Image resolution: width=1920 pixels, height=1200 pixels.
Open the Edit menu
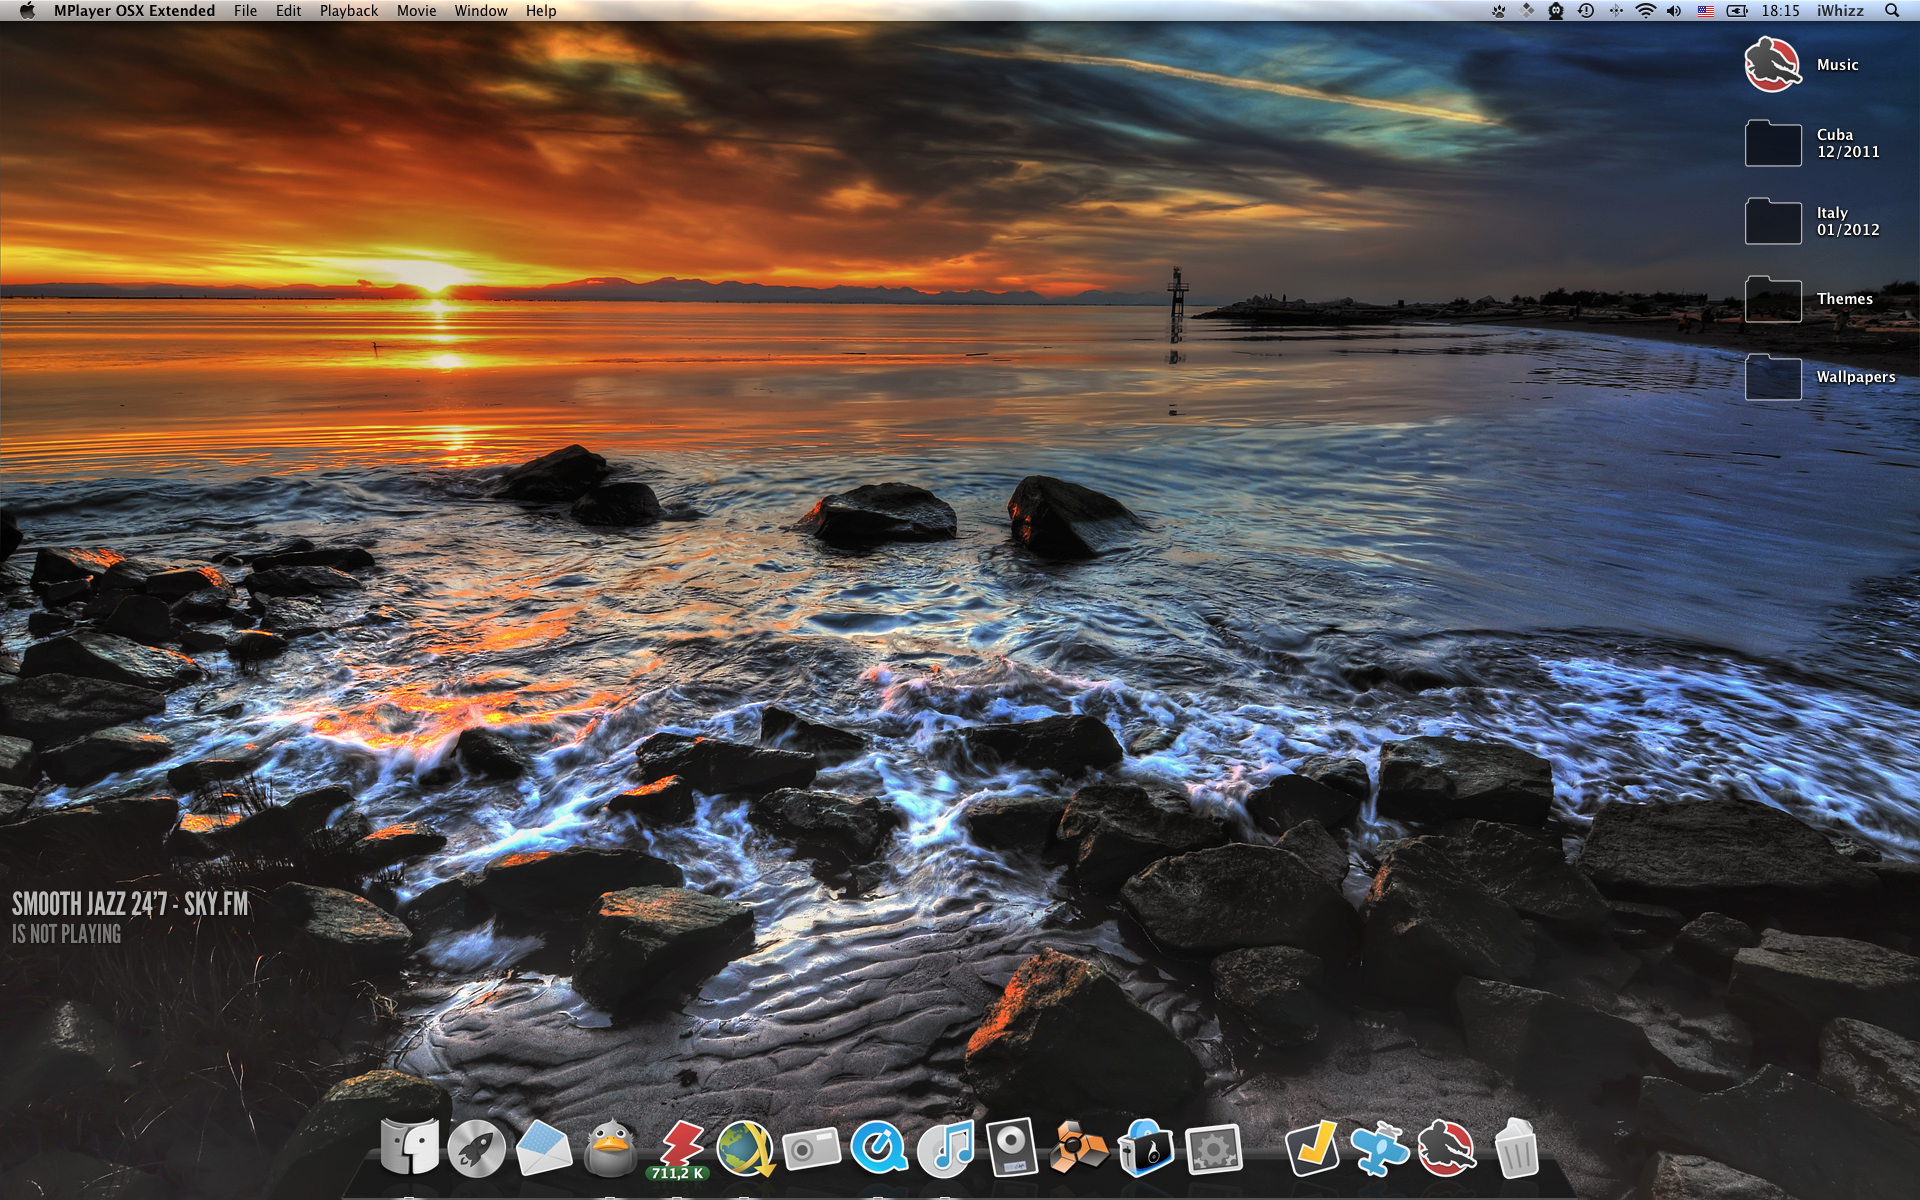[x=289, y=11]
